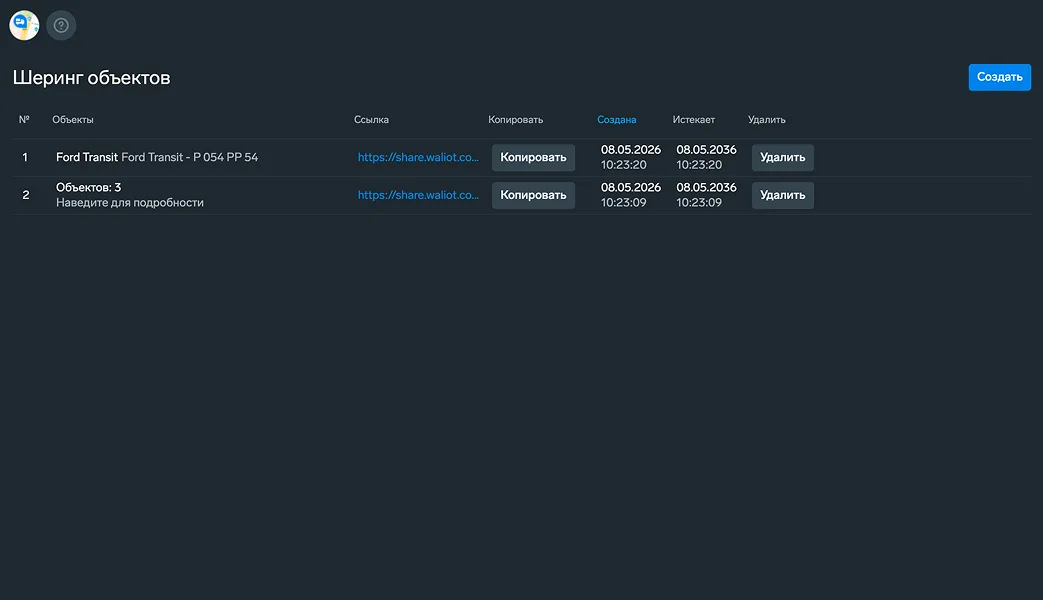The image size is (1043, 600).
Task: Click row number 1 cell
Action: (x=25, y=158)
